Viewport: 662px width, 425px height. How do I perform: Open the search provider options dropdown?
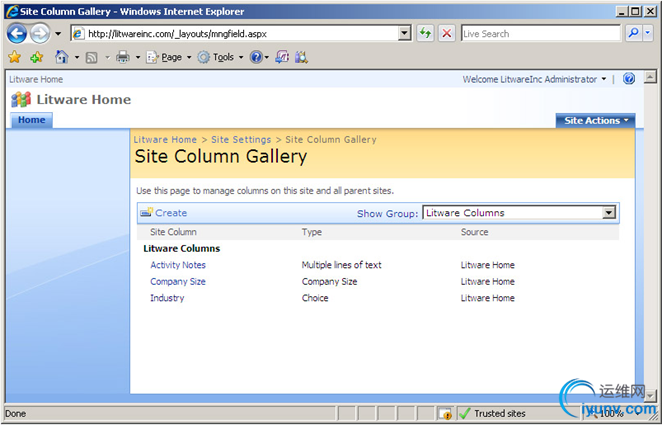[x=648, y=33]
